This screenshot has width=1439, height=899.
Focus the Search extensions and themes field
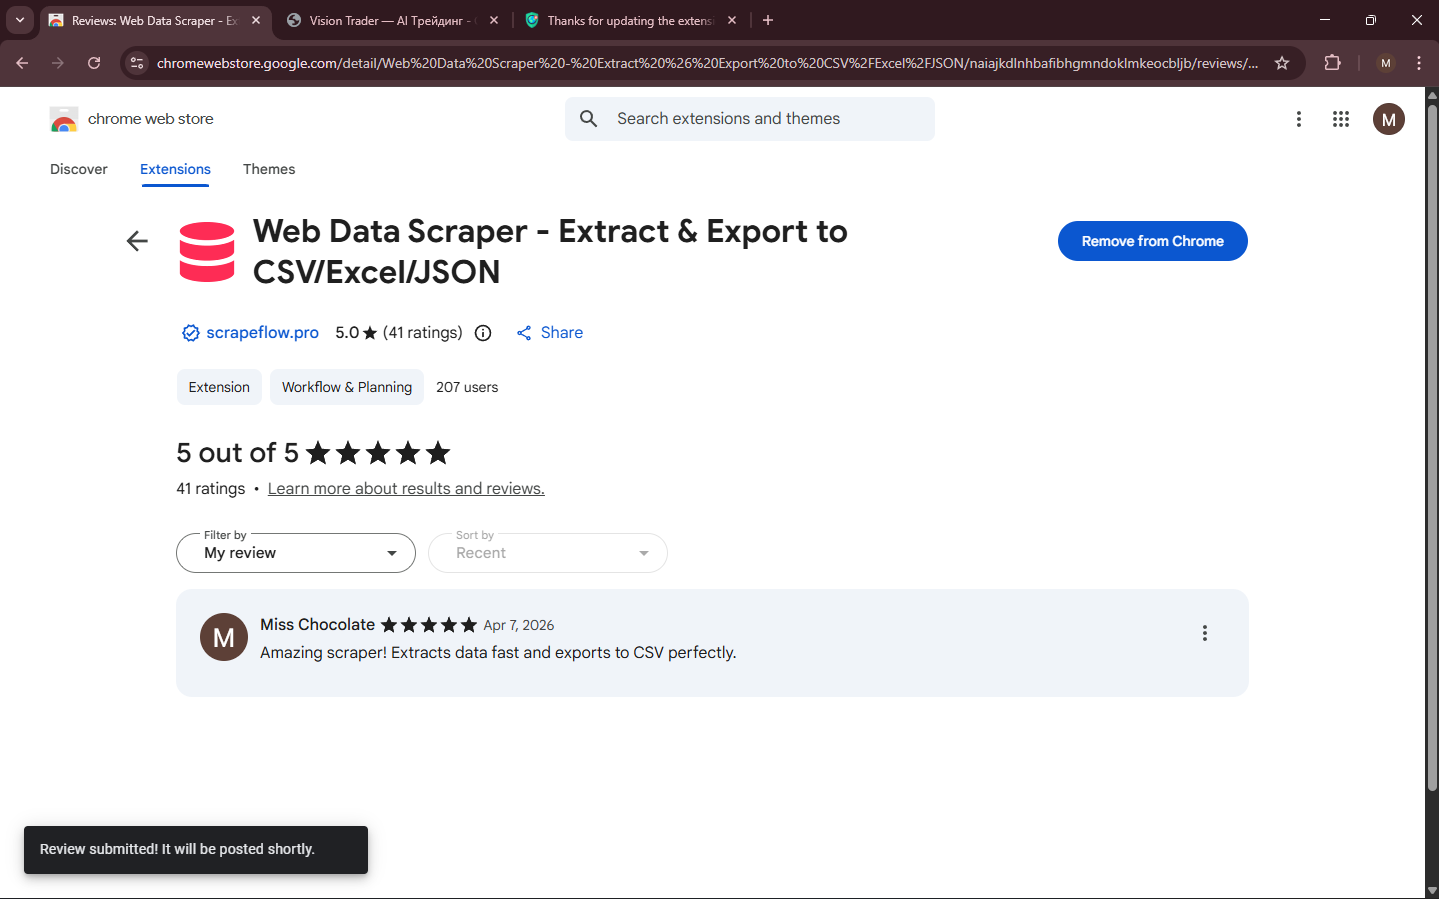click(750, 119)
